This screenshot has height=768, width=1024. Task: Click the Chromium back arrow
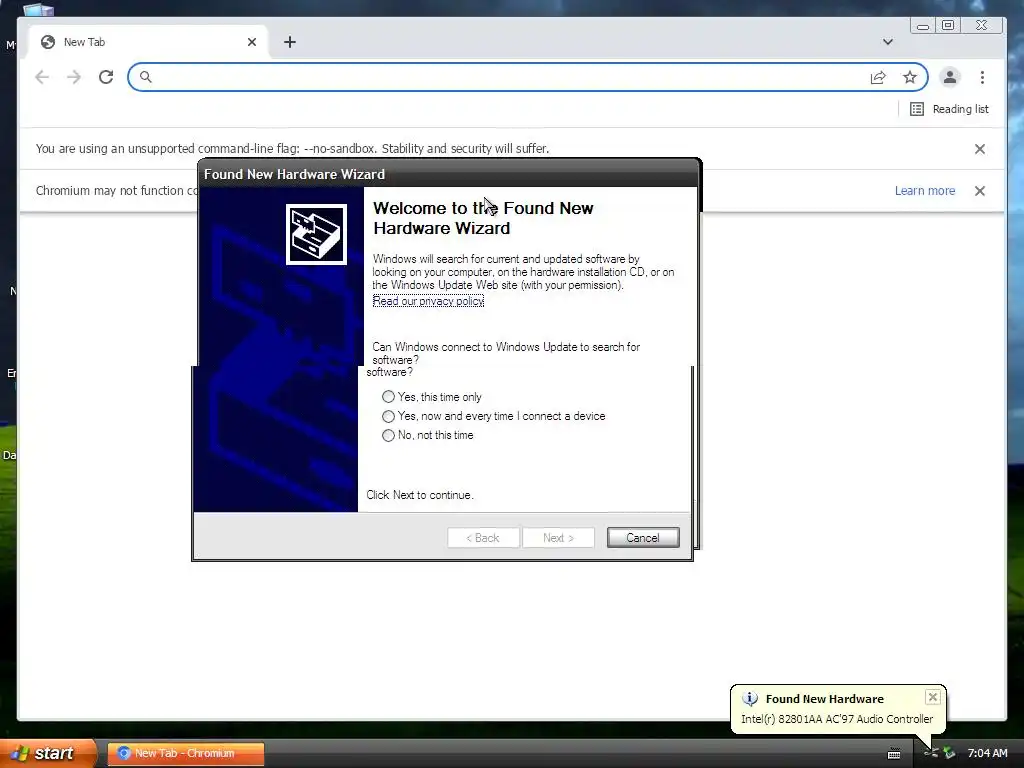click(x=42, y=77)
